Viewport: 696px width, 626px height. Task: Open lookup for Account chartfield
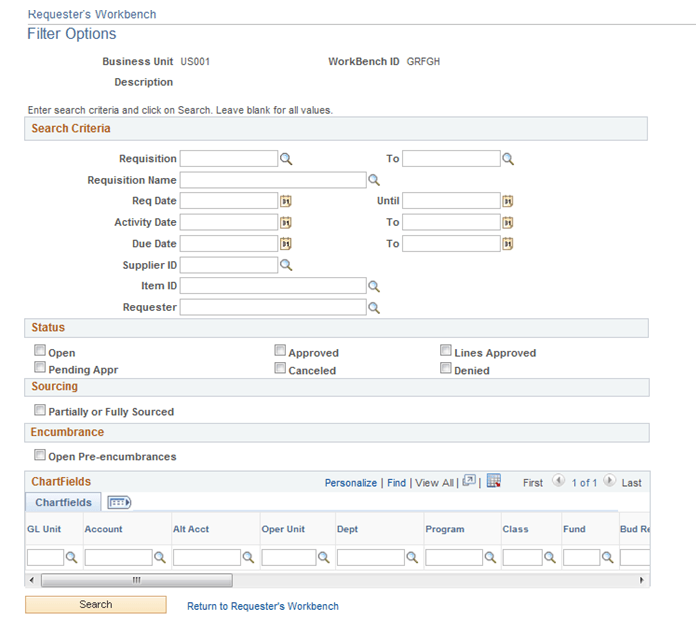(160, 557)
